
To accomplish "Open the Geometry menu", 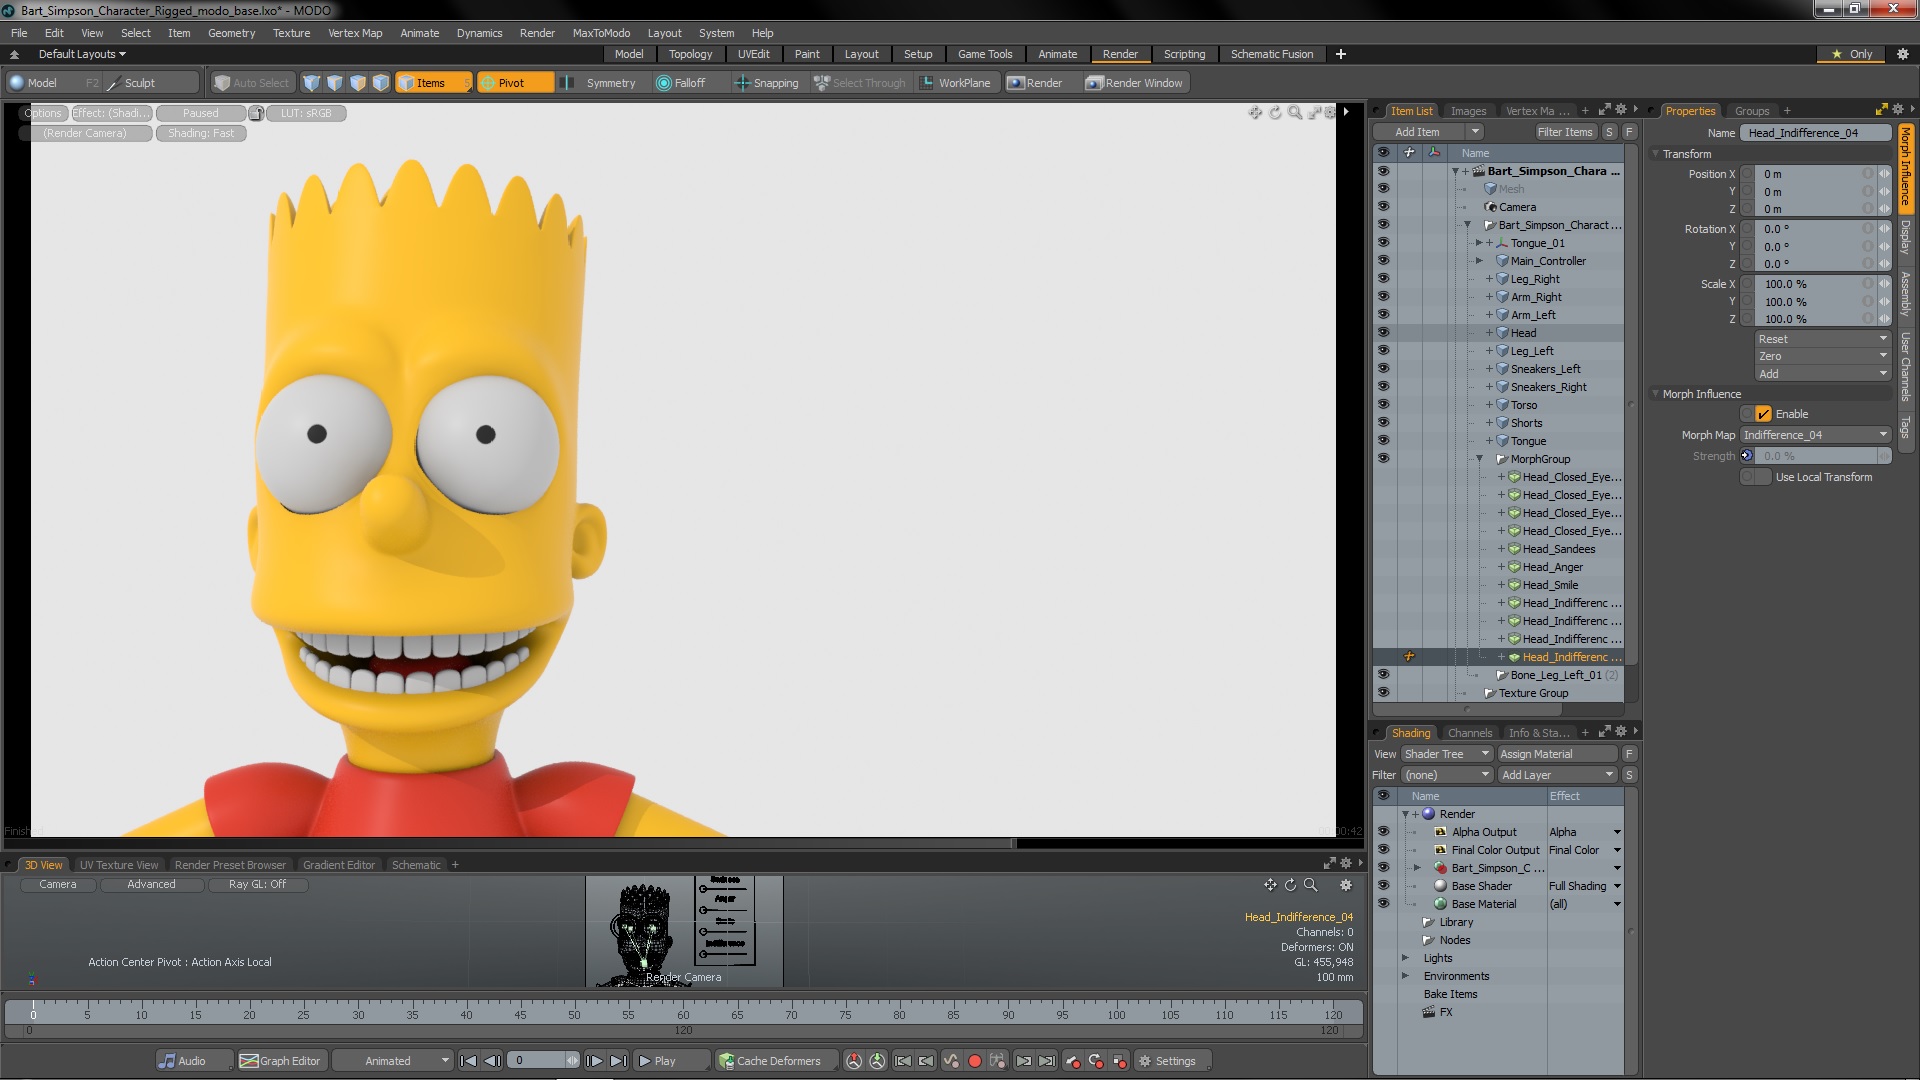I will click(x=231, y=33).
